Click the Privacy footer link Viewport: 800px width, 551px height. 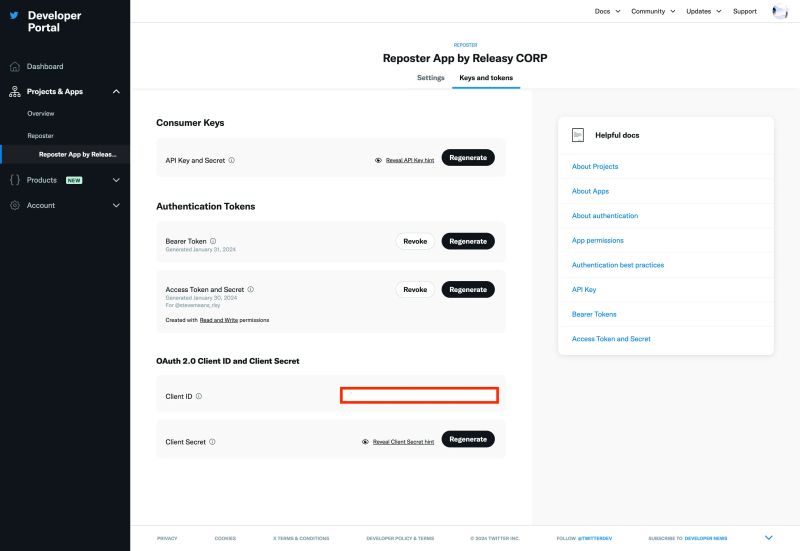pyautogui.click(x=167, y=538)
